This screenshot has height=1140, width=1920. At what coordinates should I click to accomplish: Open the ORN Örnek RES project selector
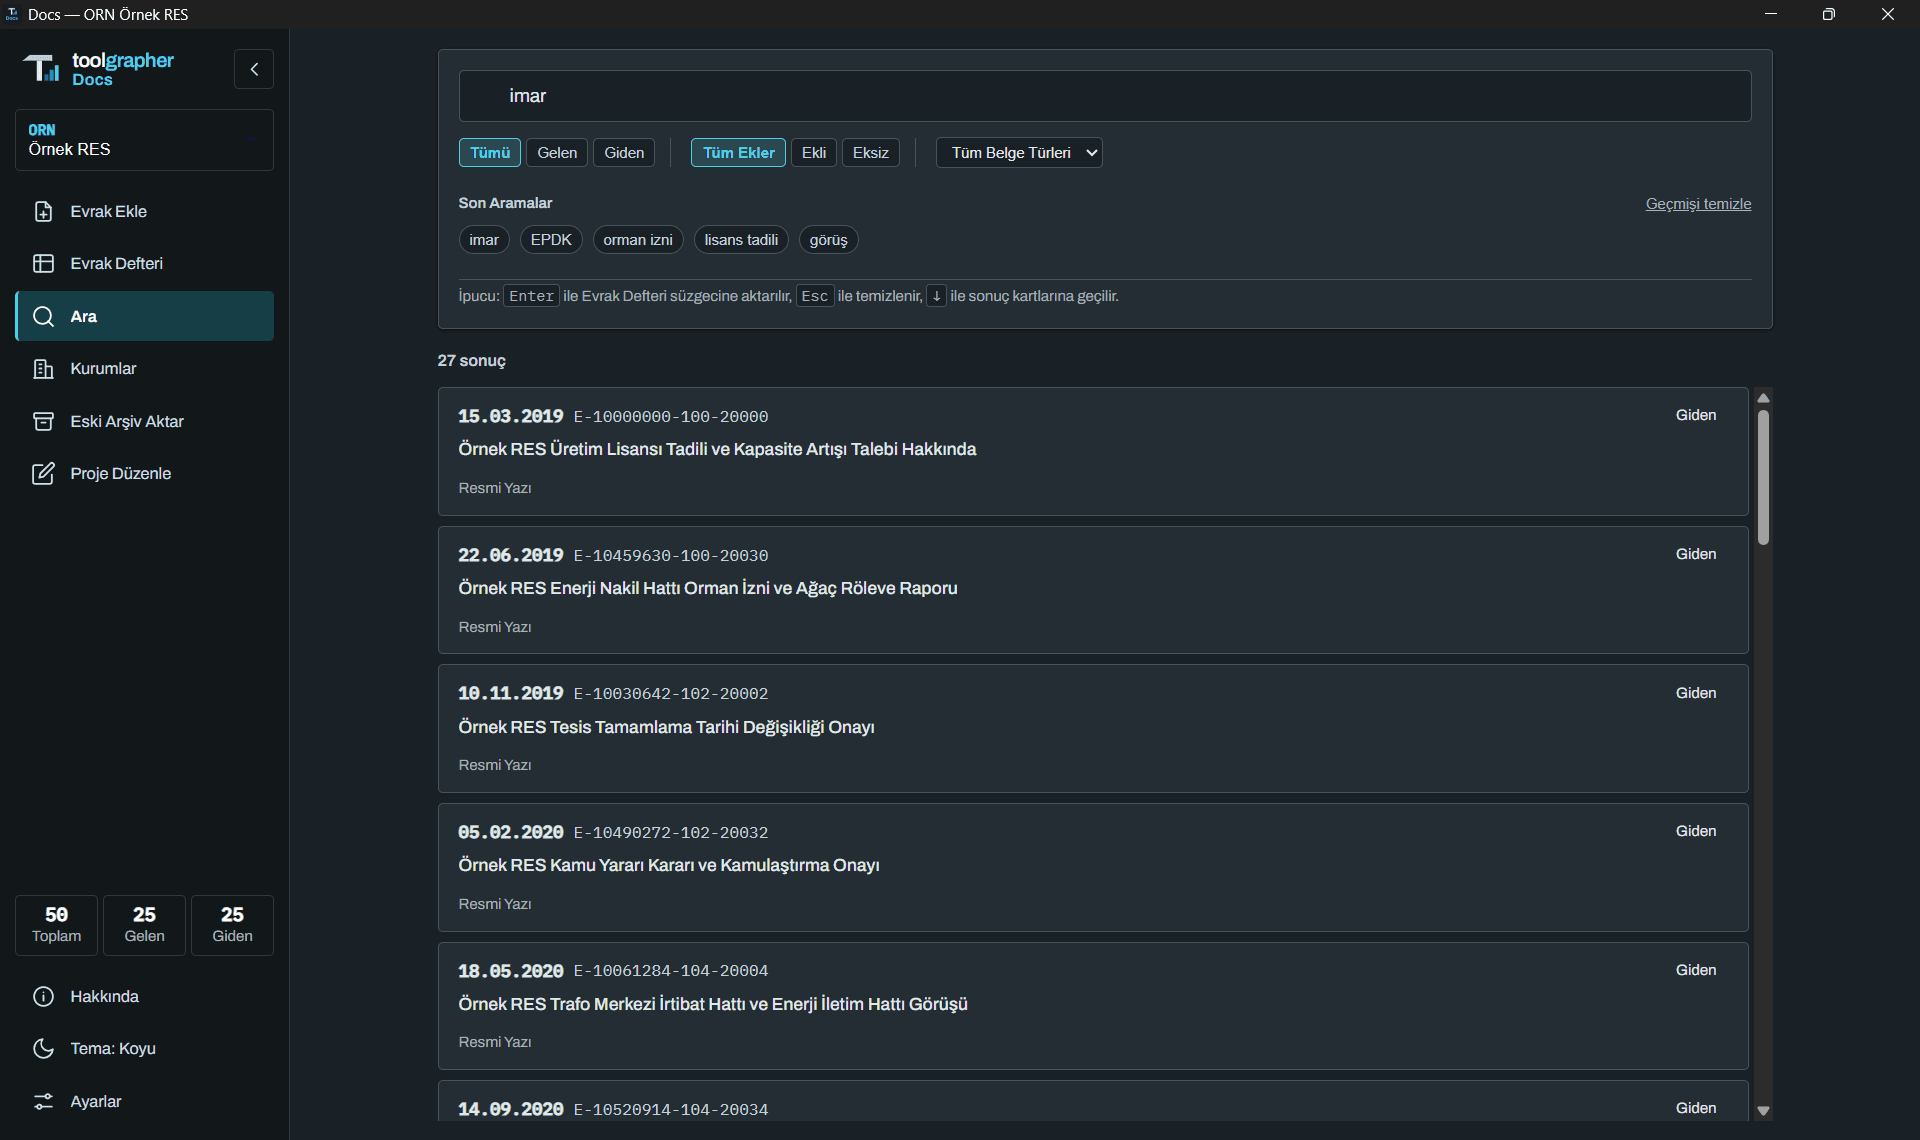click(144, 140)
